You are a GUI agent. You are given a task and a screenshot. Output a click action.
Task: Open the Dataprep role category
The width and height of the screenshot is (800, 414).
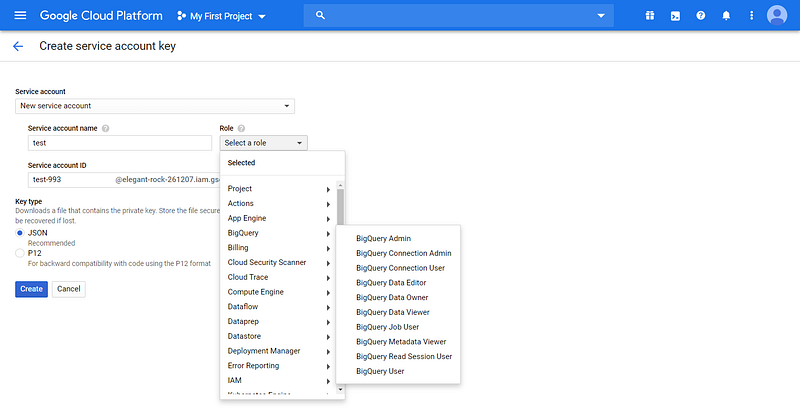(279, 322)
